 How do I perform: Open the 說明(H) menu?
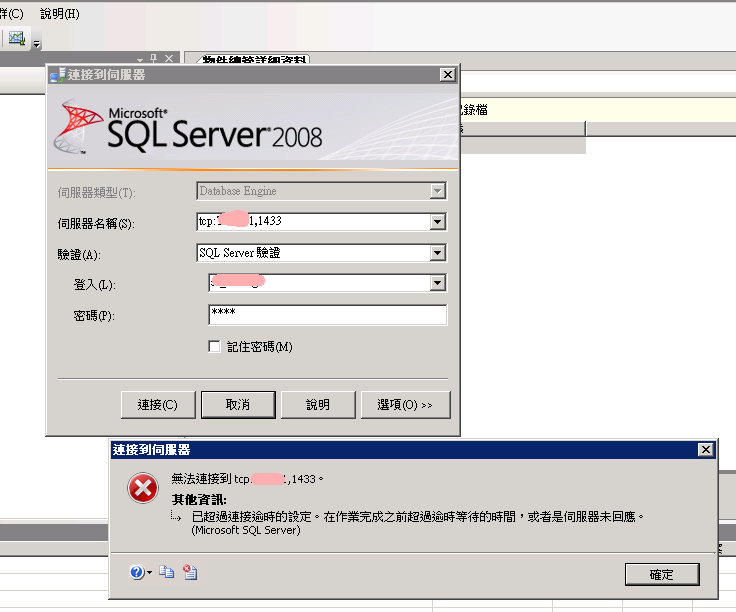pyautogui.click(x=60, y=14)
